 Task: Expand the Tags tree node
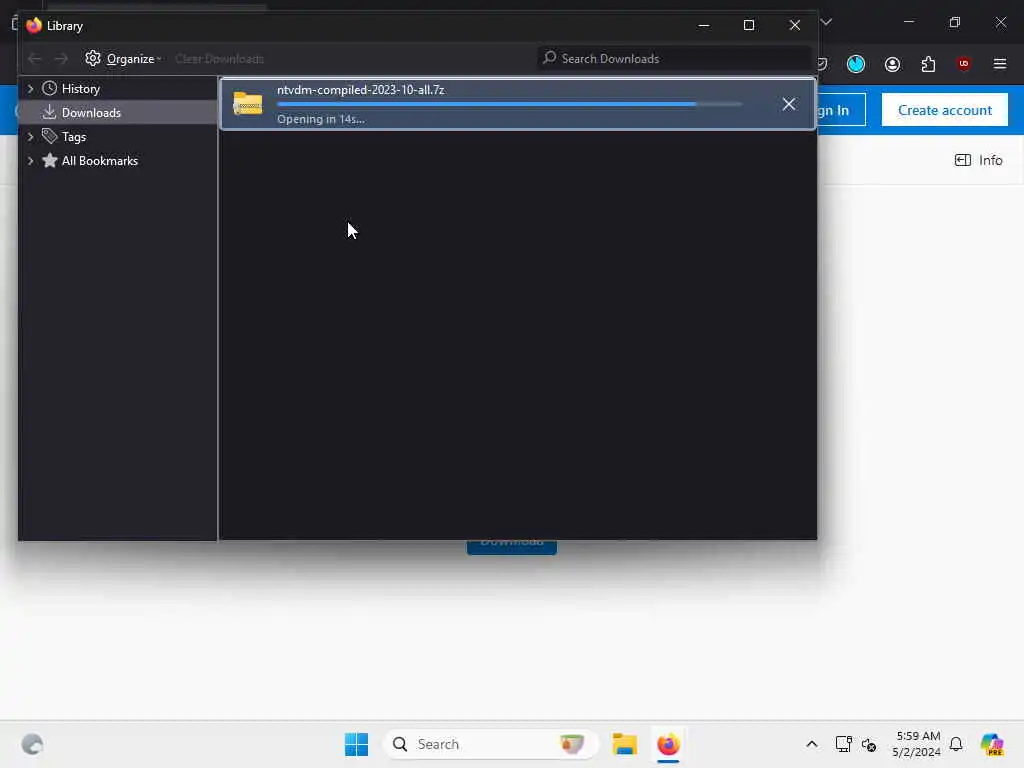click(x=30, y=136)
